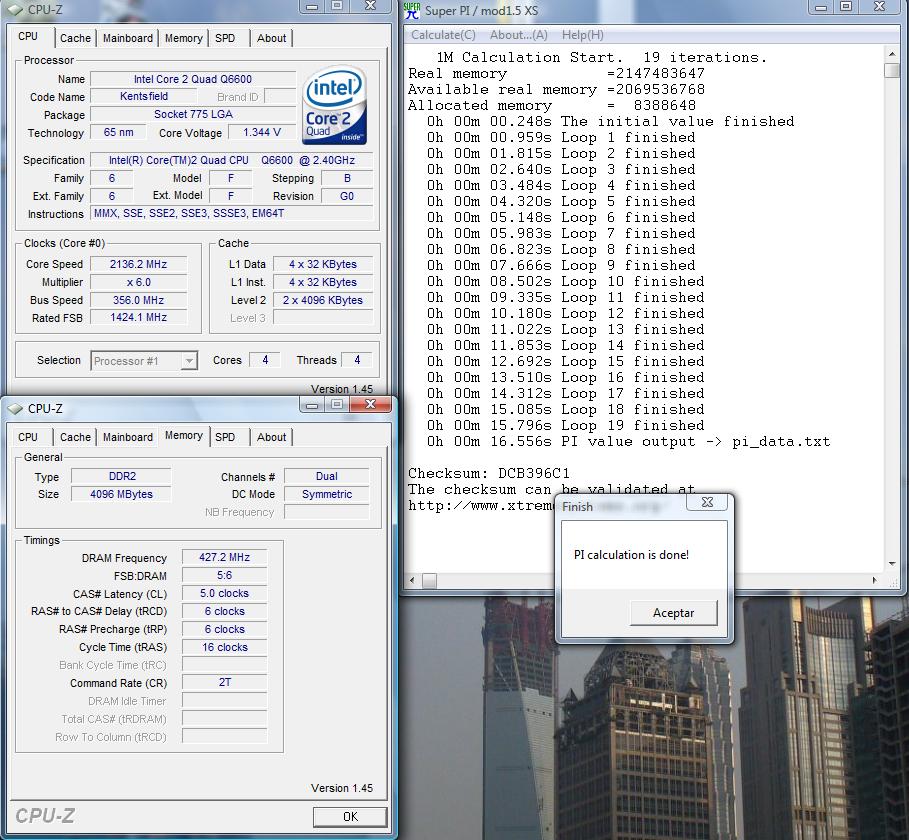Click the Aceptar button in Finish dialog
The image size is (909, 840).
coord(674,613)
